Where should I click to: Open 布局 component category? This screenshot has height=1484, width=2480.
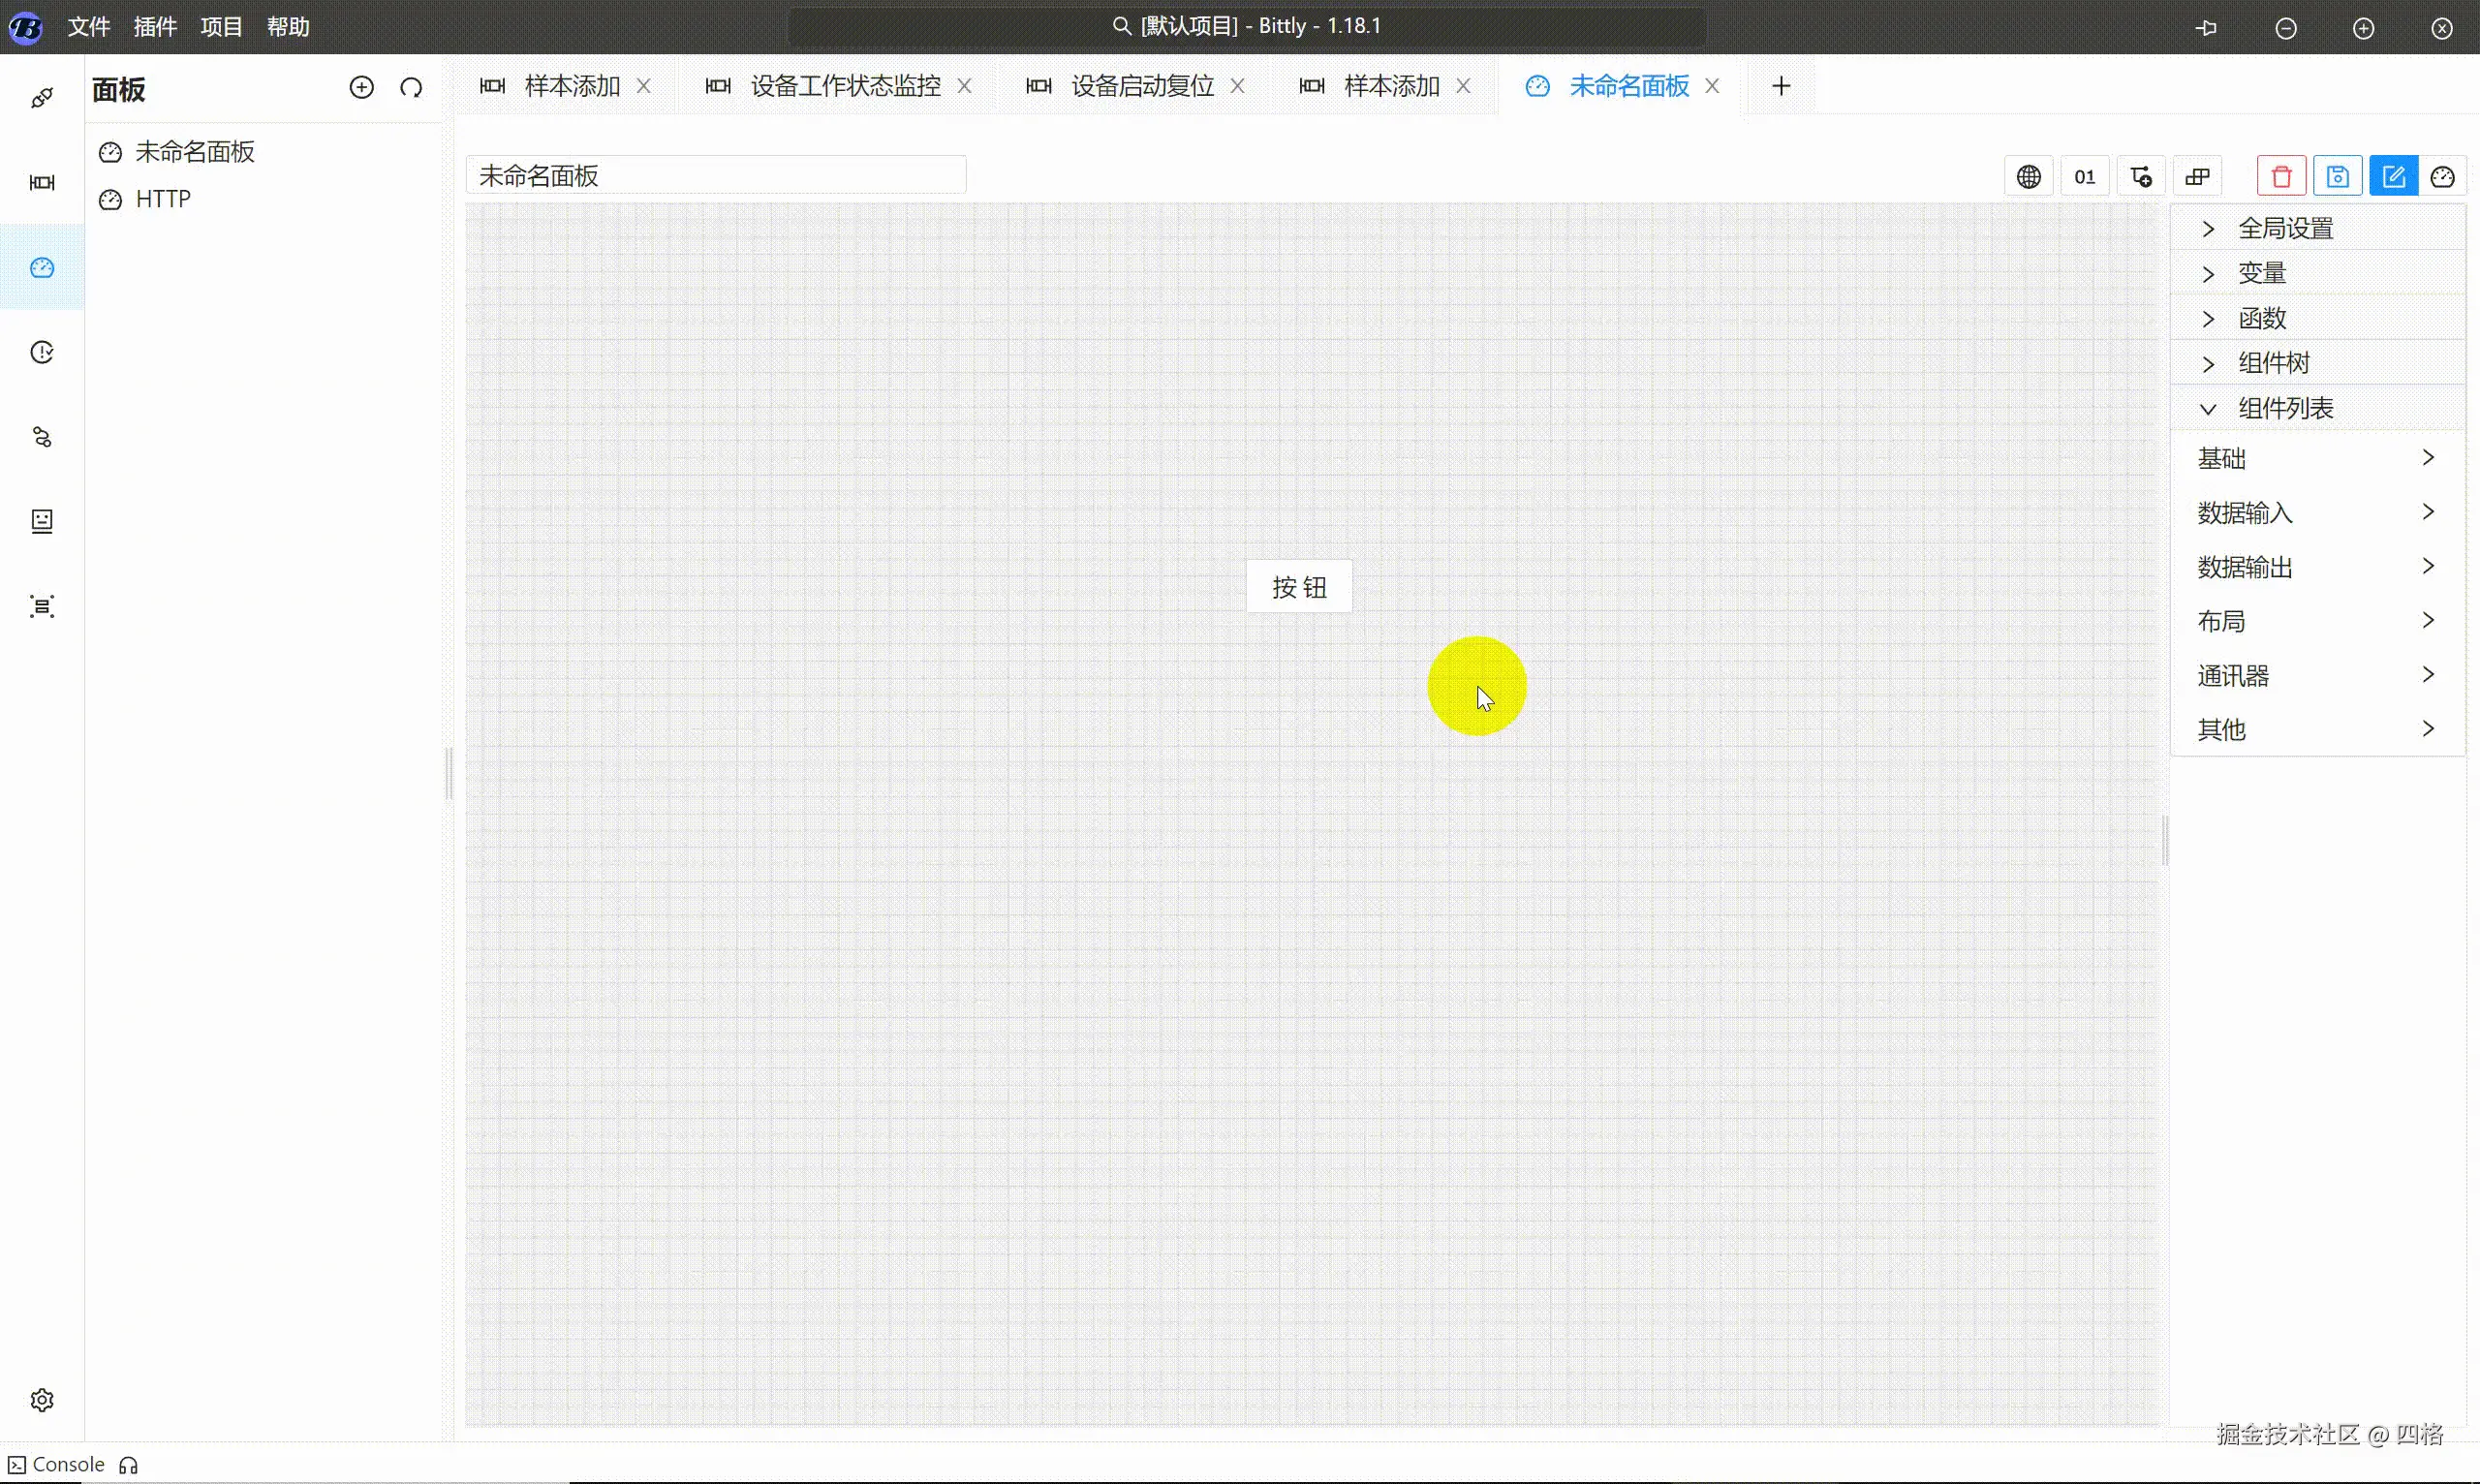coord(2318,621)
